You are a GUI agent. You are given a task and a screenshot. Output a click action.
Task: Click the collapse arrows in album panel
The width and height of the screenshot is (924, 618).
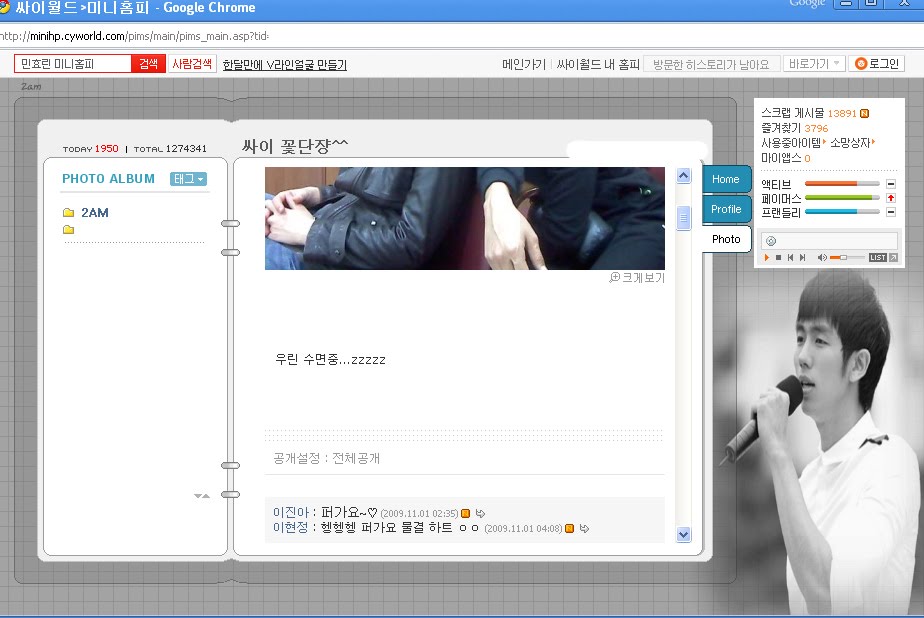[202, 496]
